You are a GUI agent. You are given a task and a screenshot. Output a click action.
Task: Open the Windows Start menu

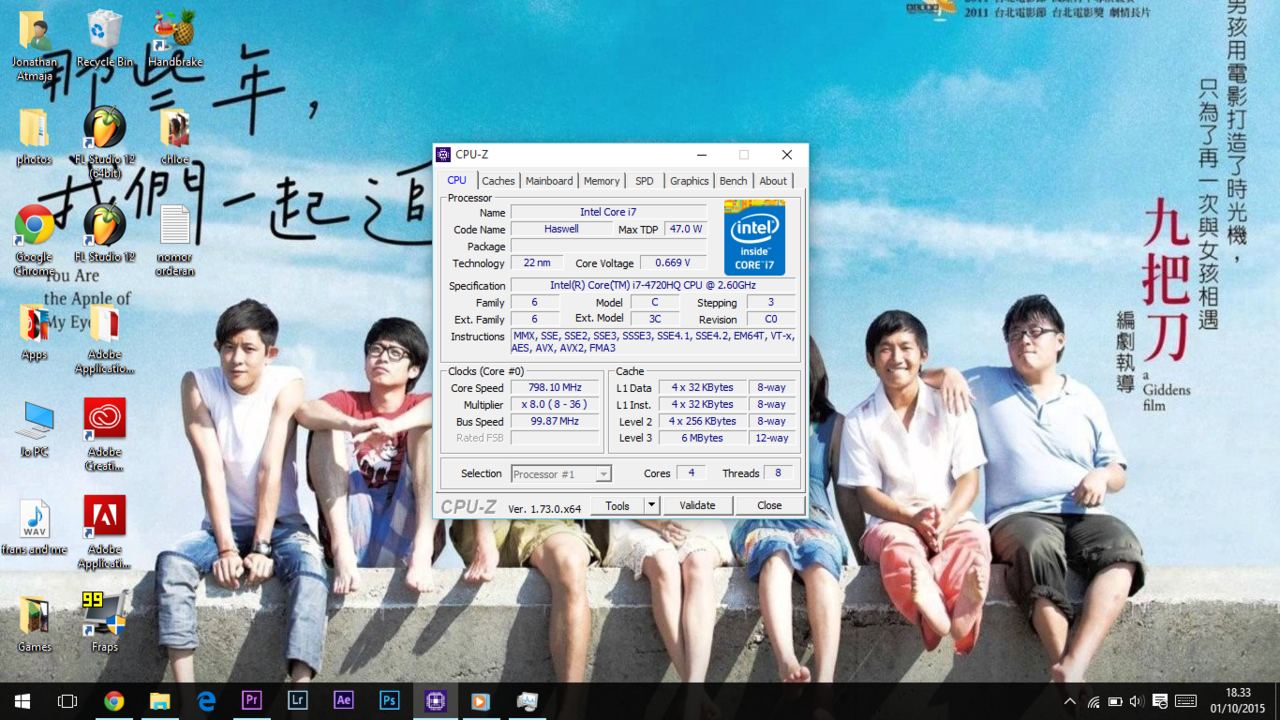[x=22, y=701]
